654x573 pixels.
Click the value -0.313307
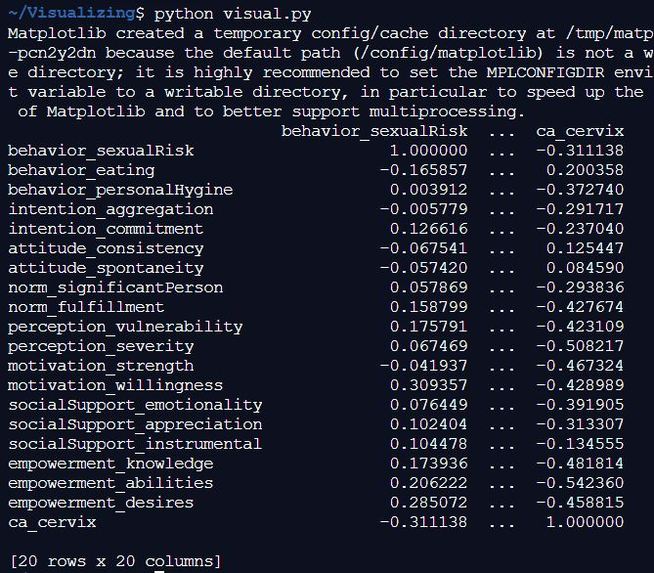tap(580, 425)
